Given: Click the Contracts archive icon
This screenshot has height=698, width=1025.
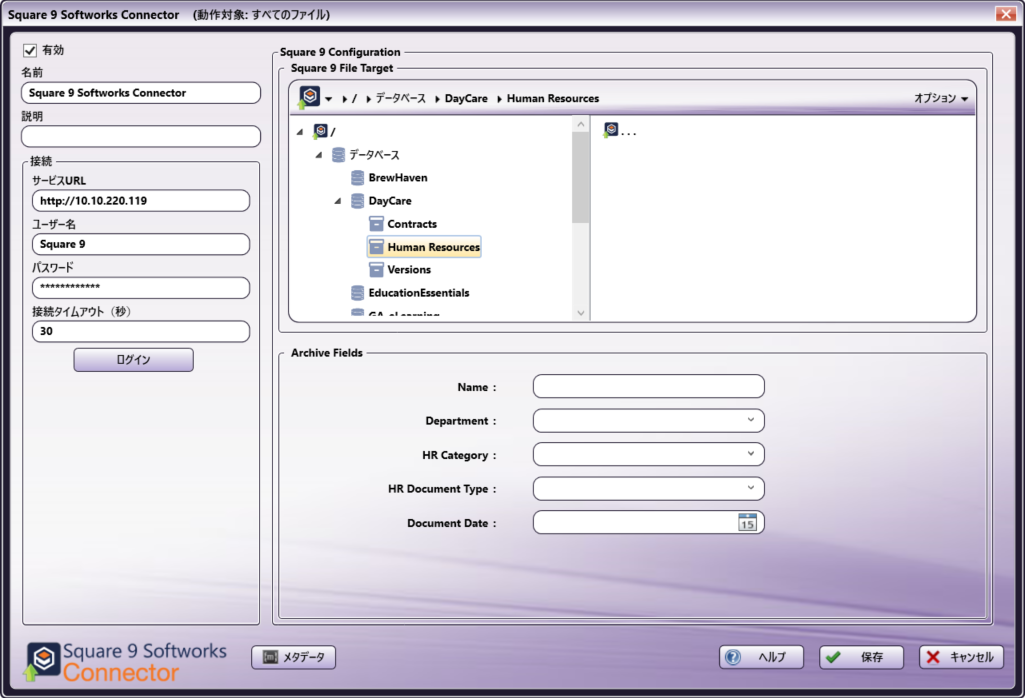Looking at the screenshot, I should coord(377,224).
